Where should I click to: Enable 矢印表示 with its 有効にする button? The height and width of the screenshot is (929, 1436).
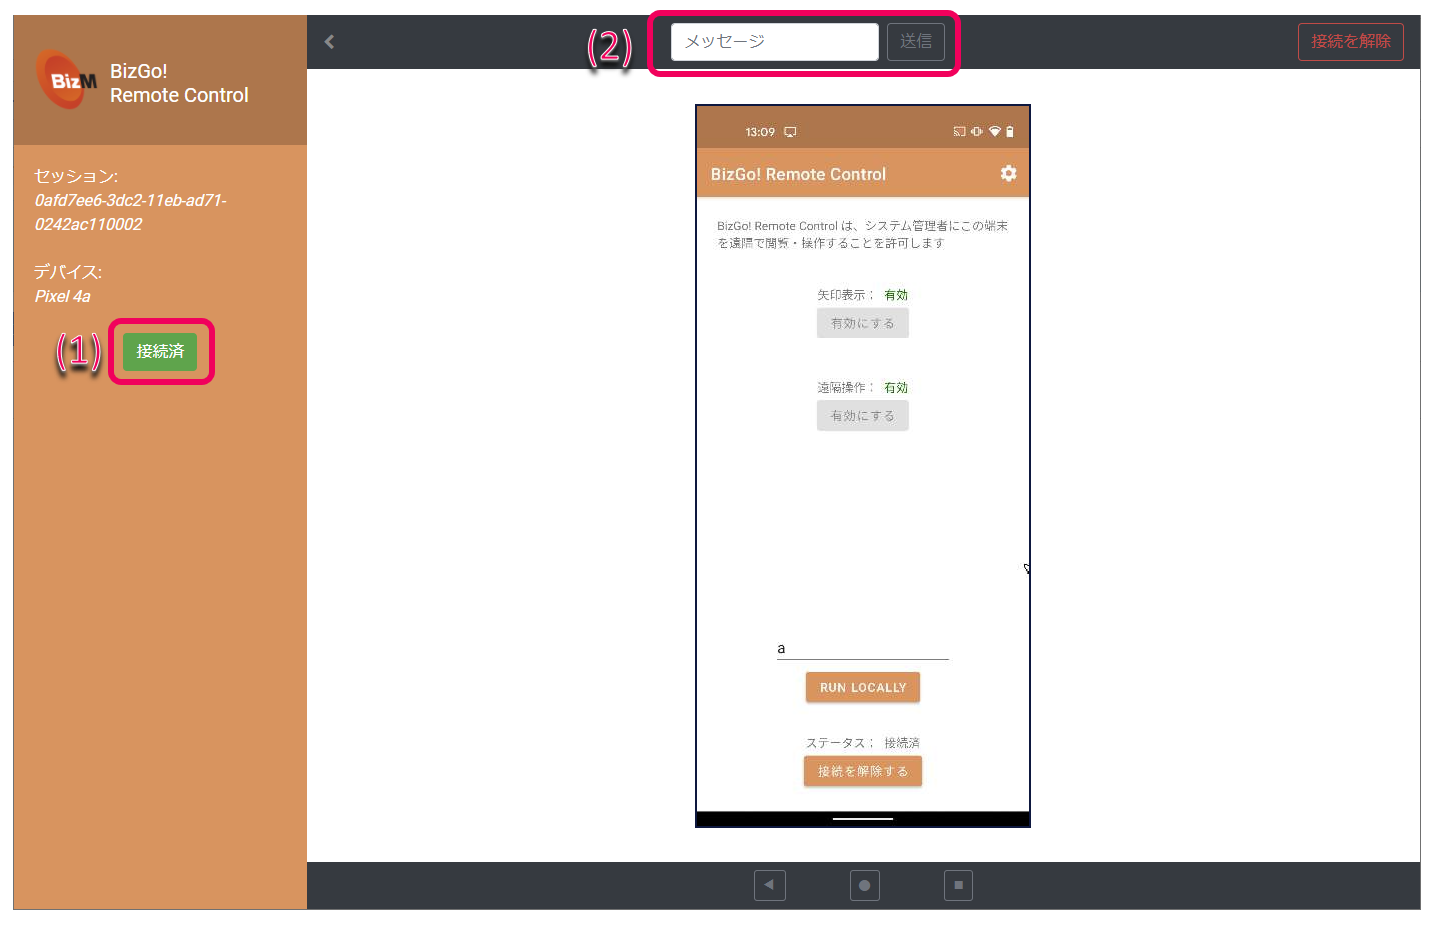862,324
